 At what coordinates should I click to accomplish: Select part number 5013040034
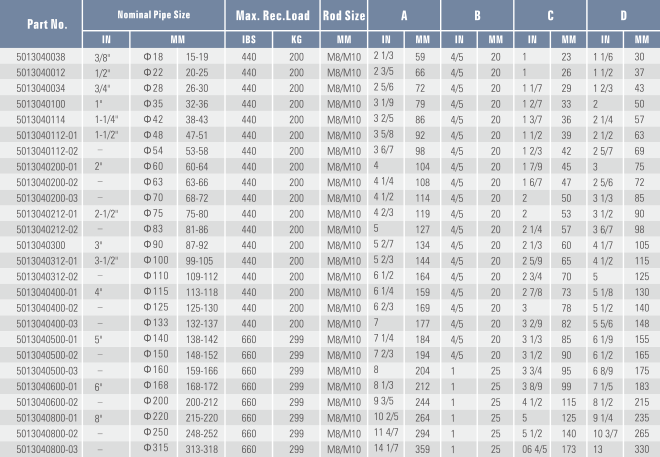(x=41, y=88)
